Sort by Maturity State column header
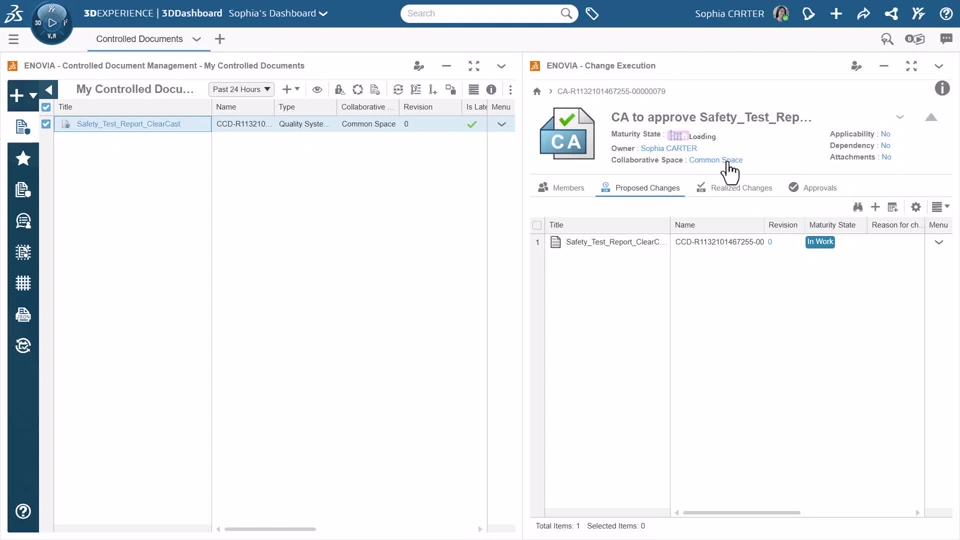The height and width of the screenshot is (540, 960). coord(833,225)
